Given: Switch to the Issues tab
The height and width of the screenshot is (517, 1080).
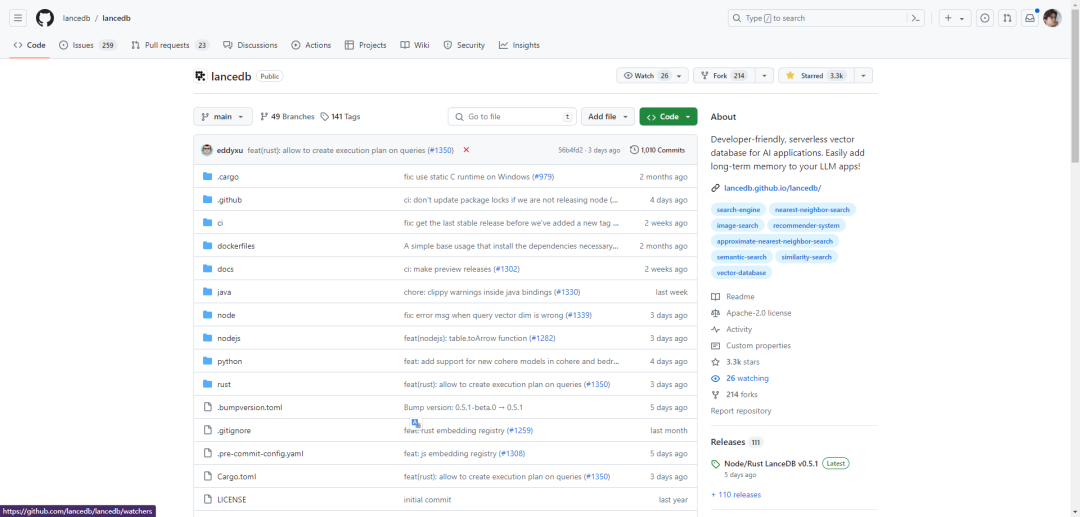Looking at the screenshot, I should point(87,45).
